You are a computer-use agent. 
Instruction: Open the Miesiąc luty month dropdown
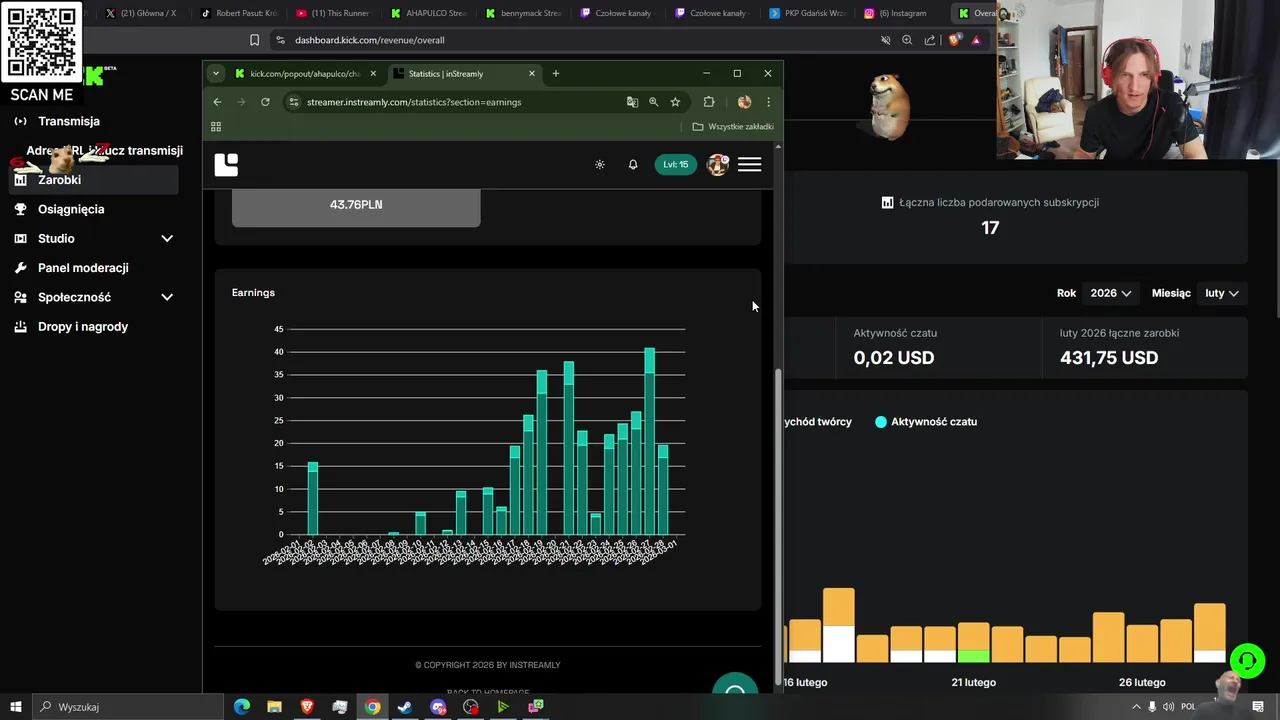[1222, 293]
